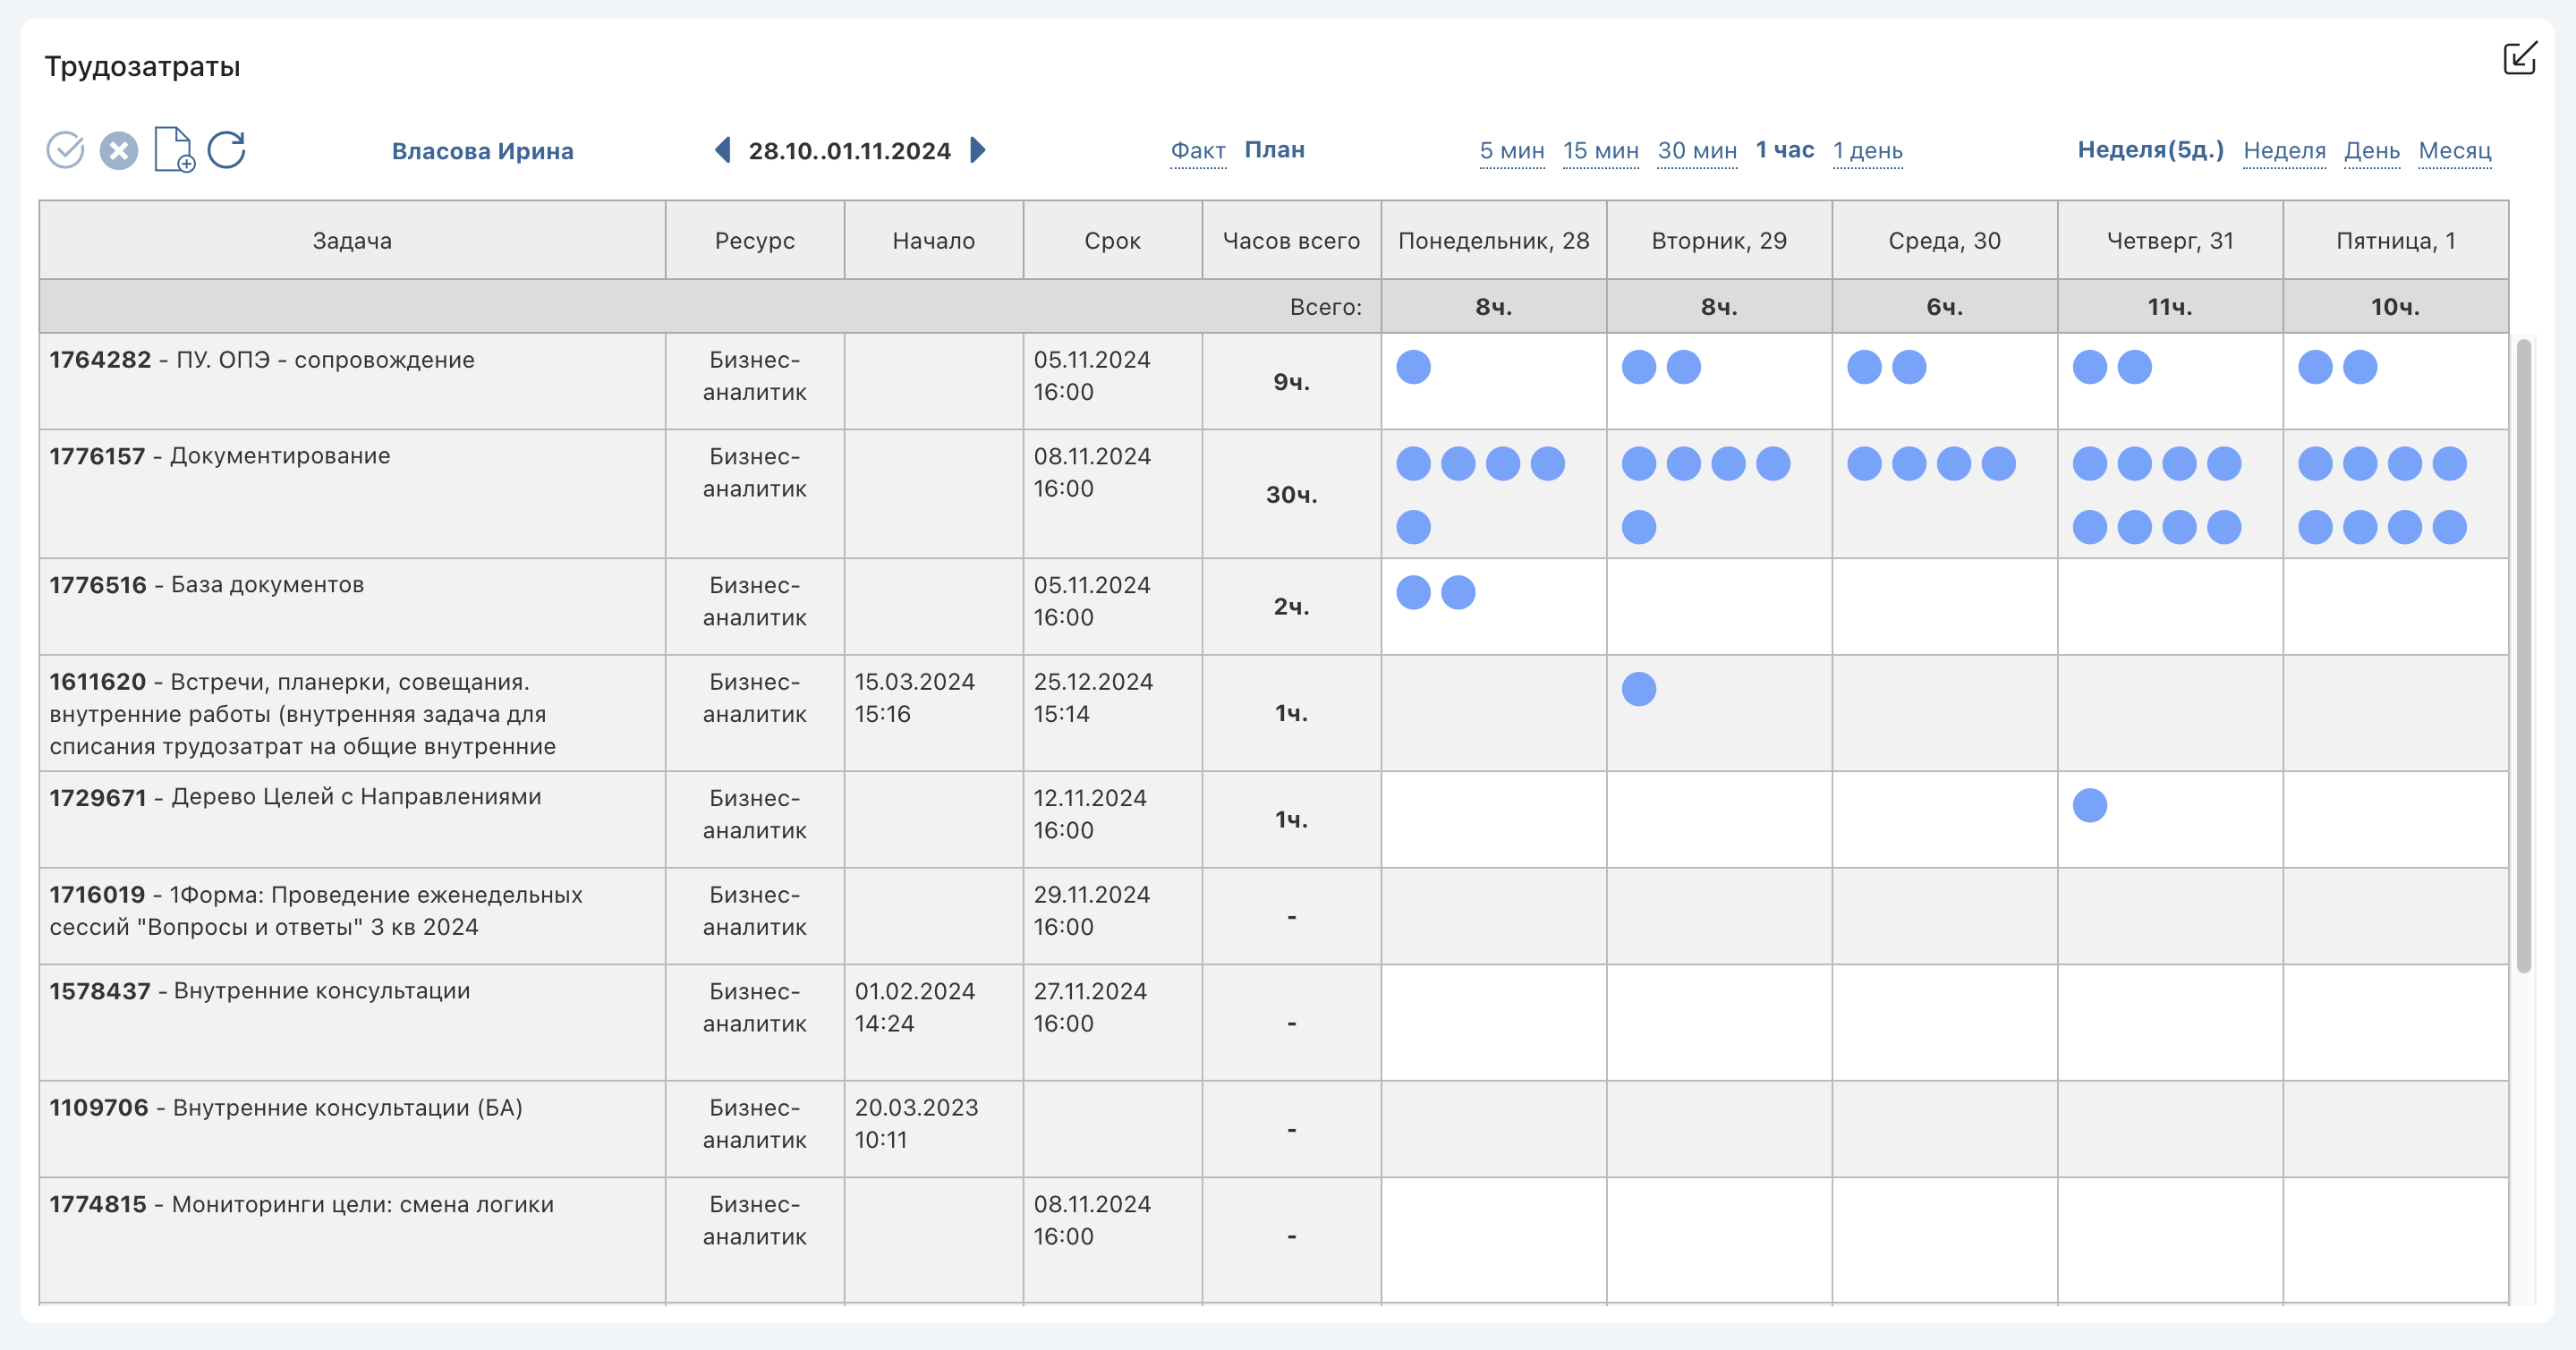2576x1350 pixels.
Task: Open task 1578437 Внутренние консультации
Action: 259,991
